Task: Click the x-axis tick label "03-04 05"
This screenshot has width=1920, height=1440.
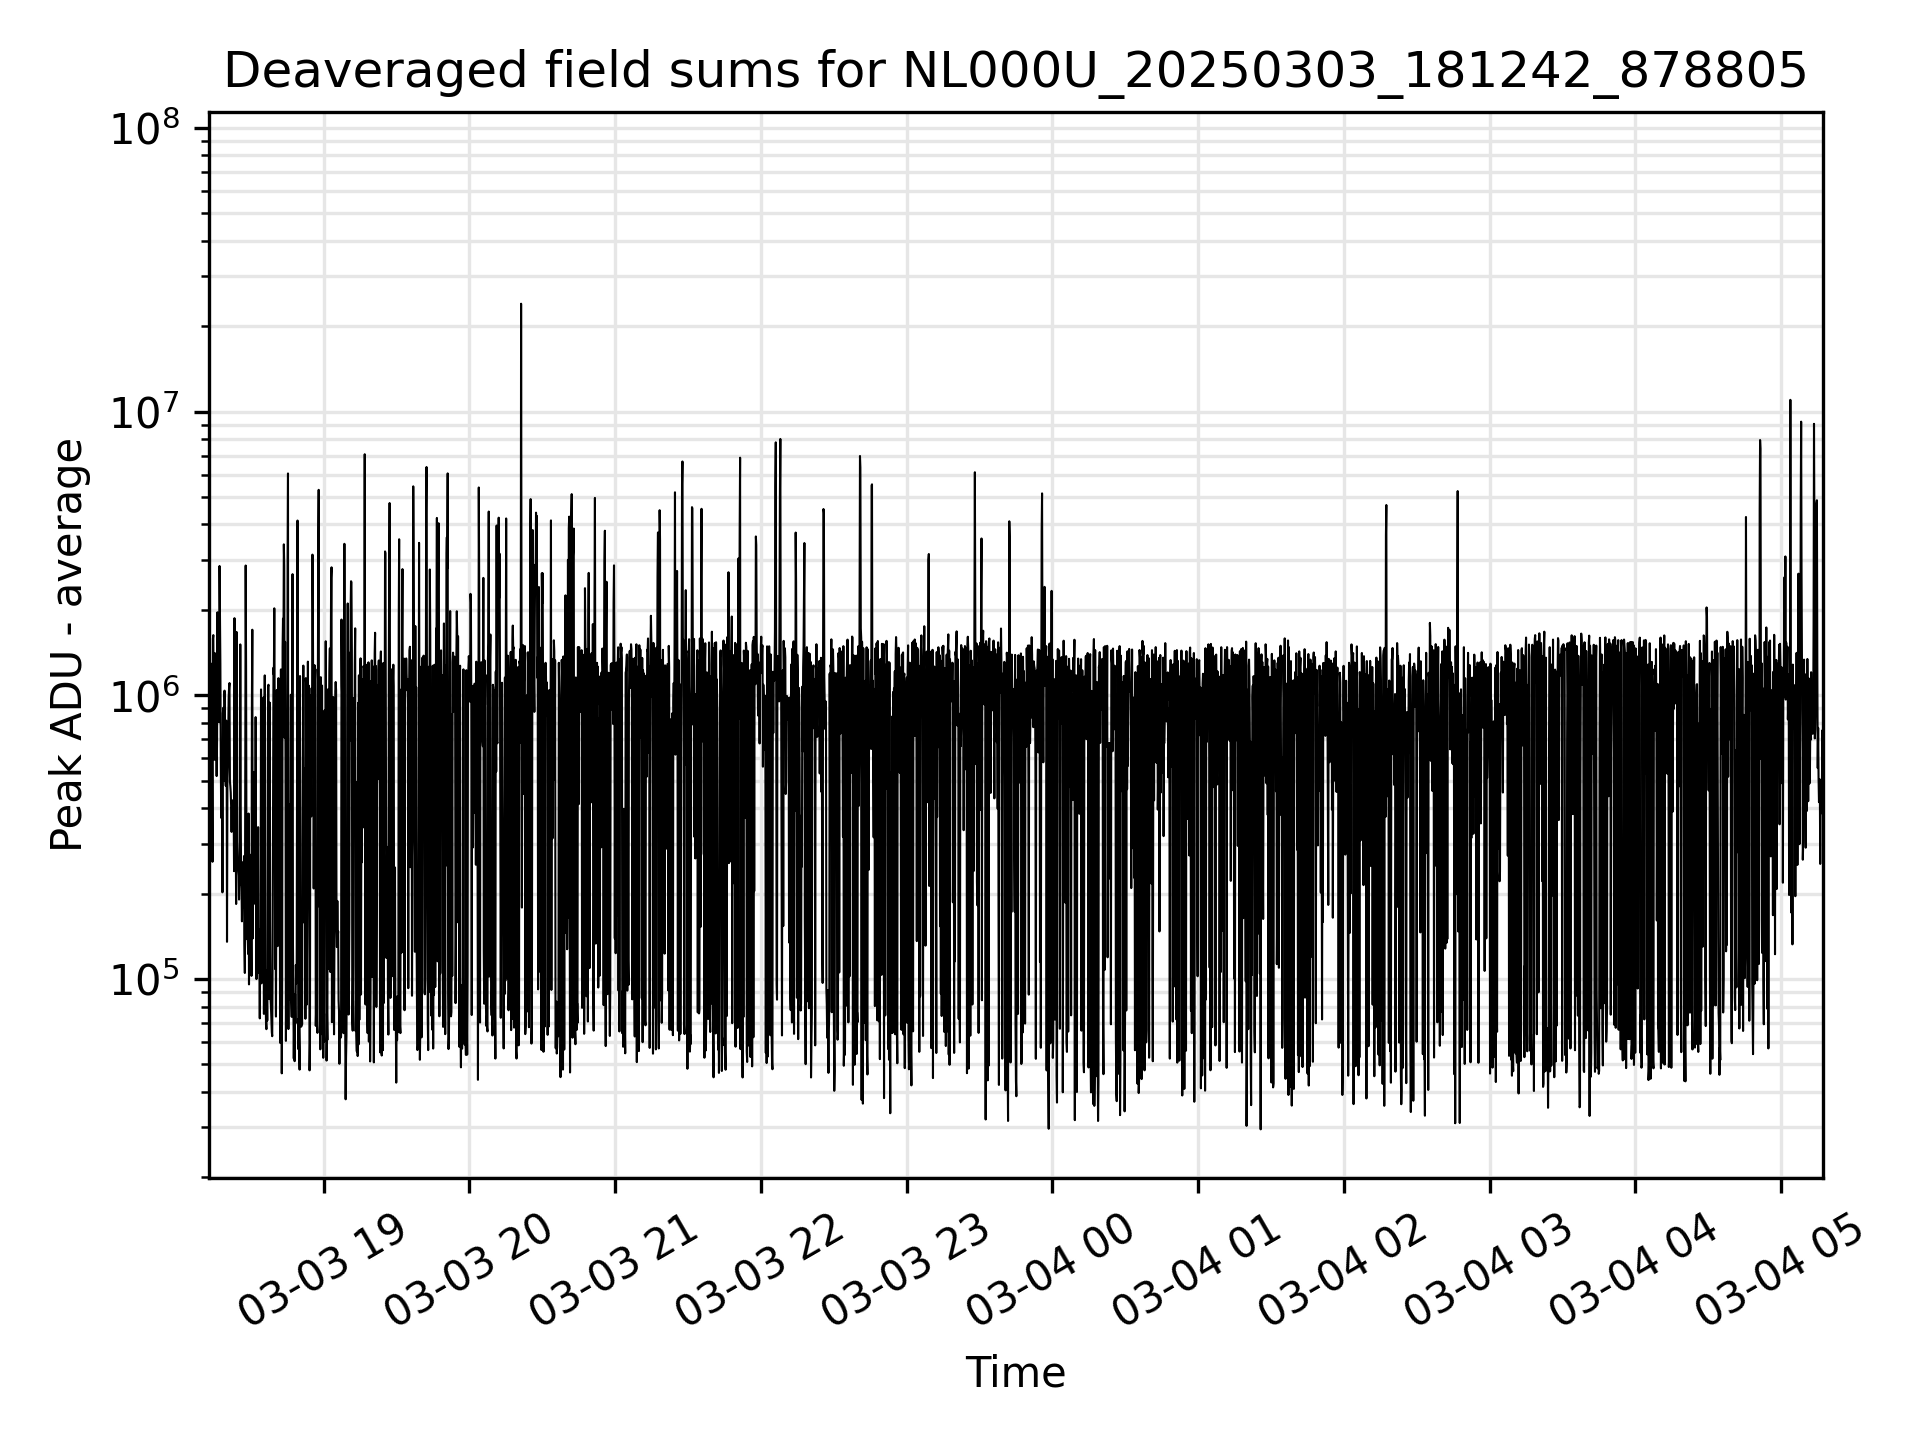Action: pos(1779,1271)
